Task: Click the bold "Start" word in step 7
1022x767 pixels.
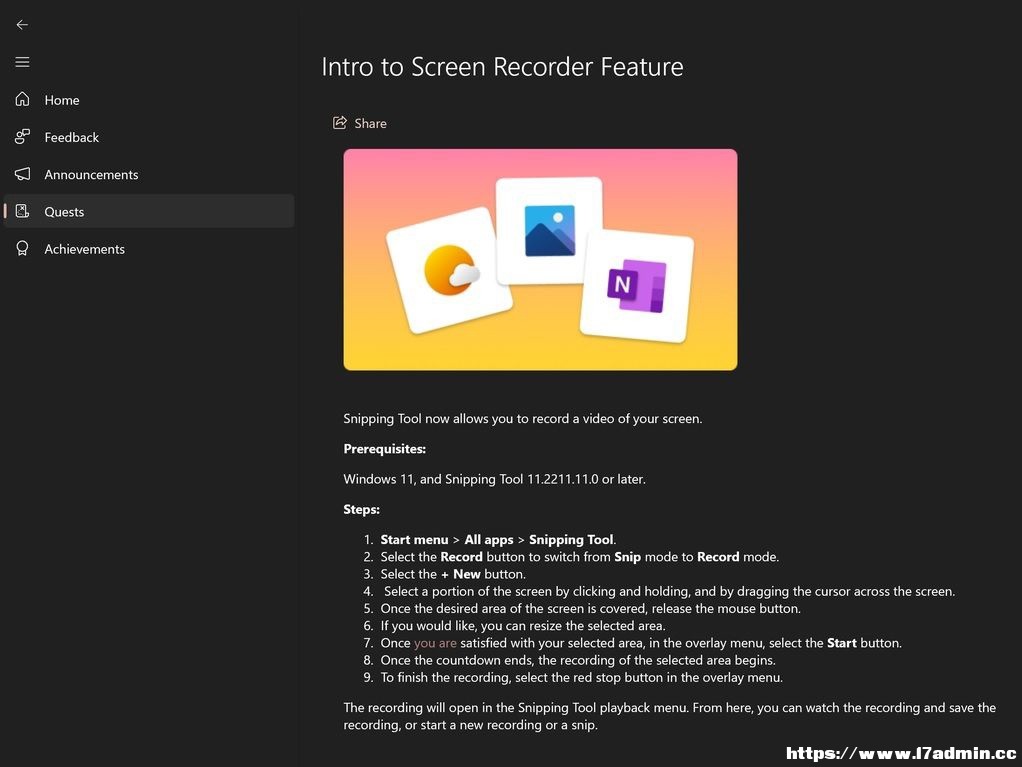Action: coord(841,643)
